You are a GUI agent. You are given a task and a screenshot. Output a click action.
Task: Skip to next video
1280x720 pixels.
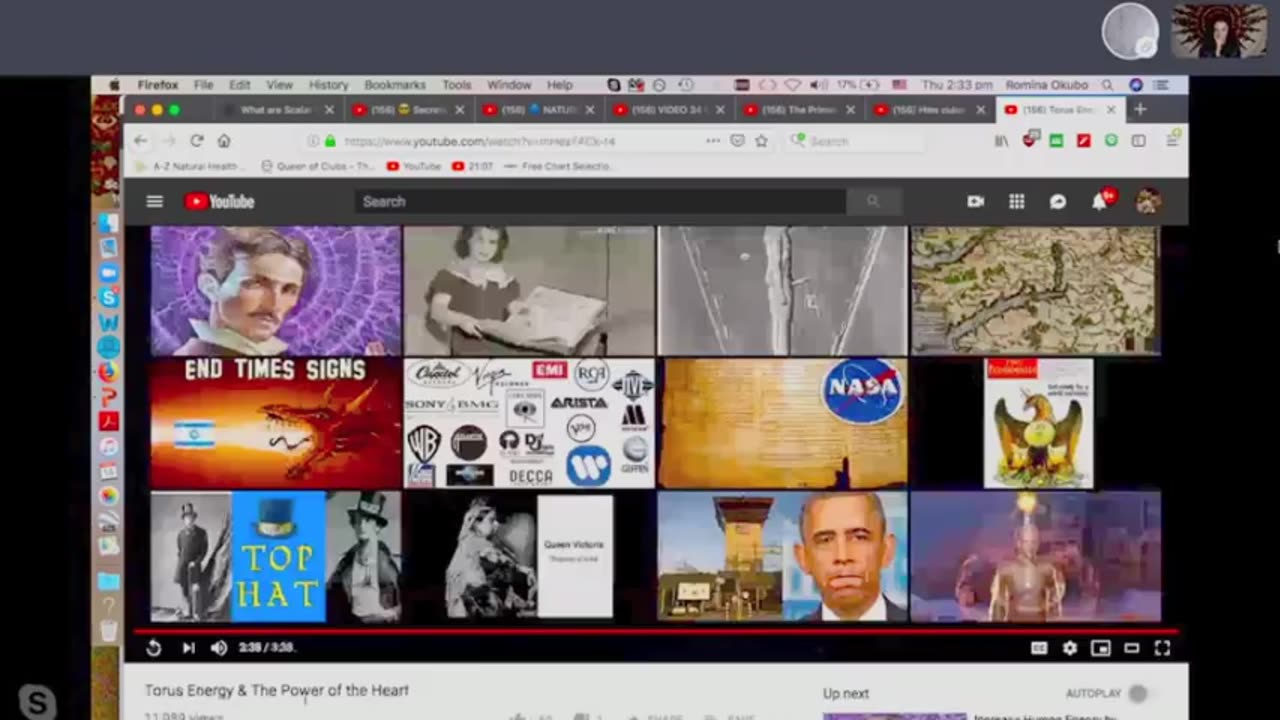188,648
